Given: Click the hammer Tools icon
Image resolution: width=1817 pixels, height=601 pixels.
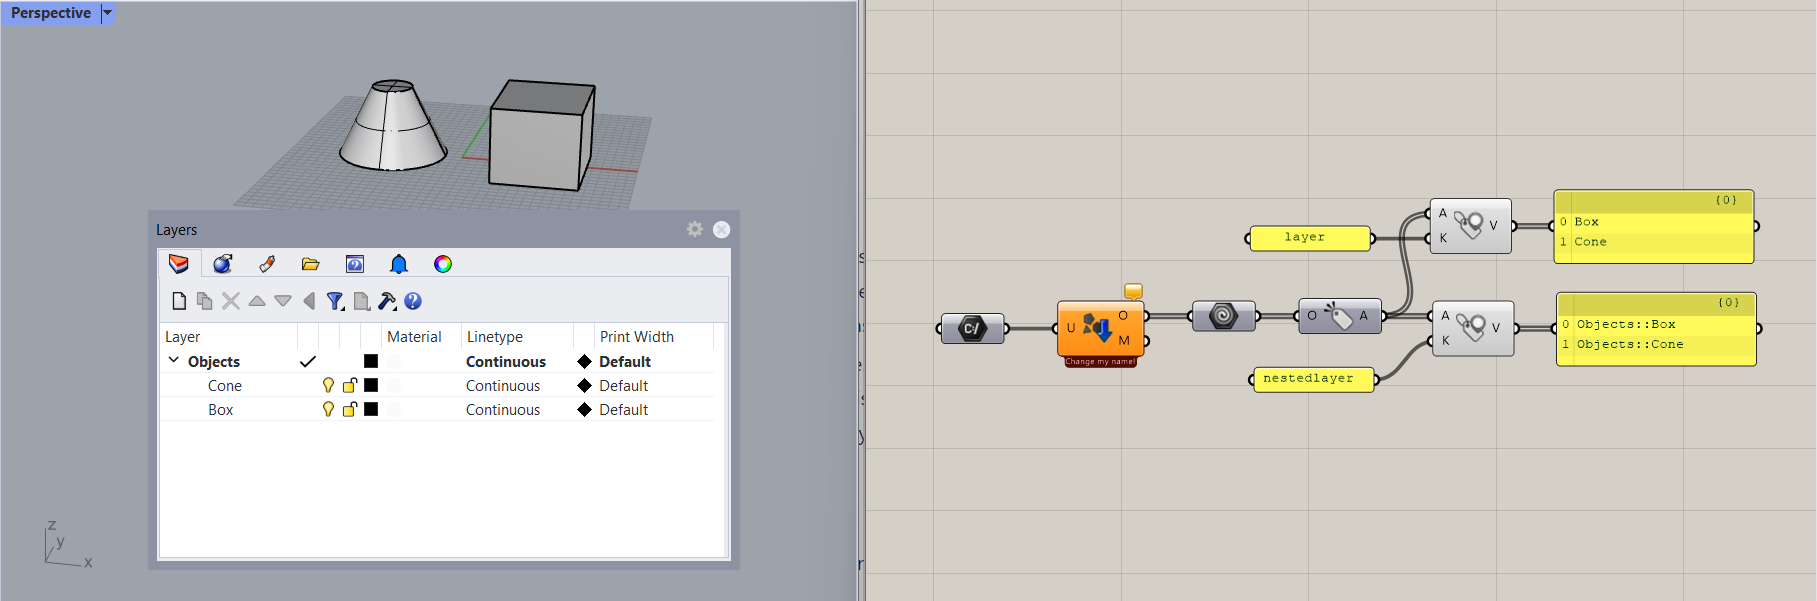Looking at the screenshot, I should [387, 301].
